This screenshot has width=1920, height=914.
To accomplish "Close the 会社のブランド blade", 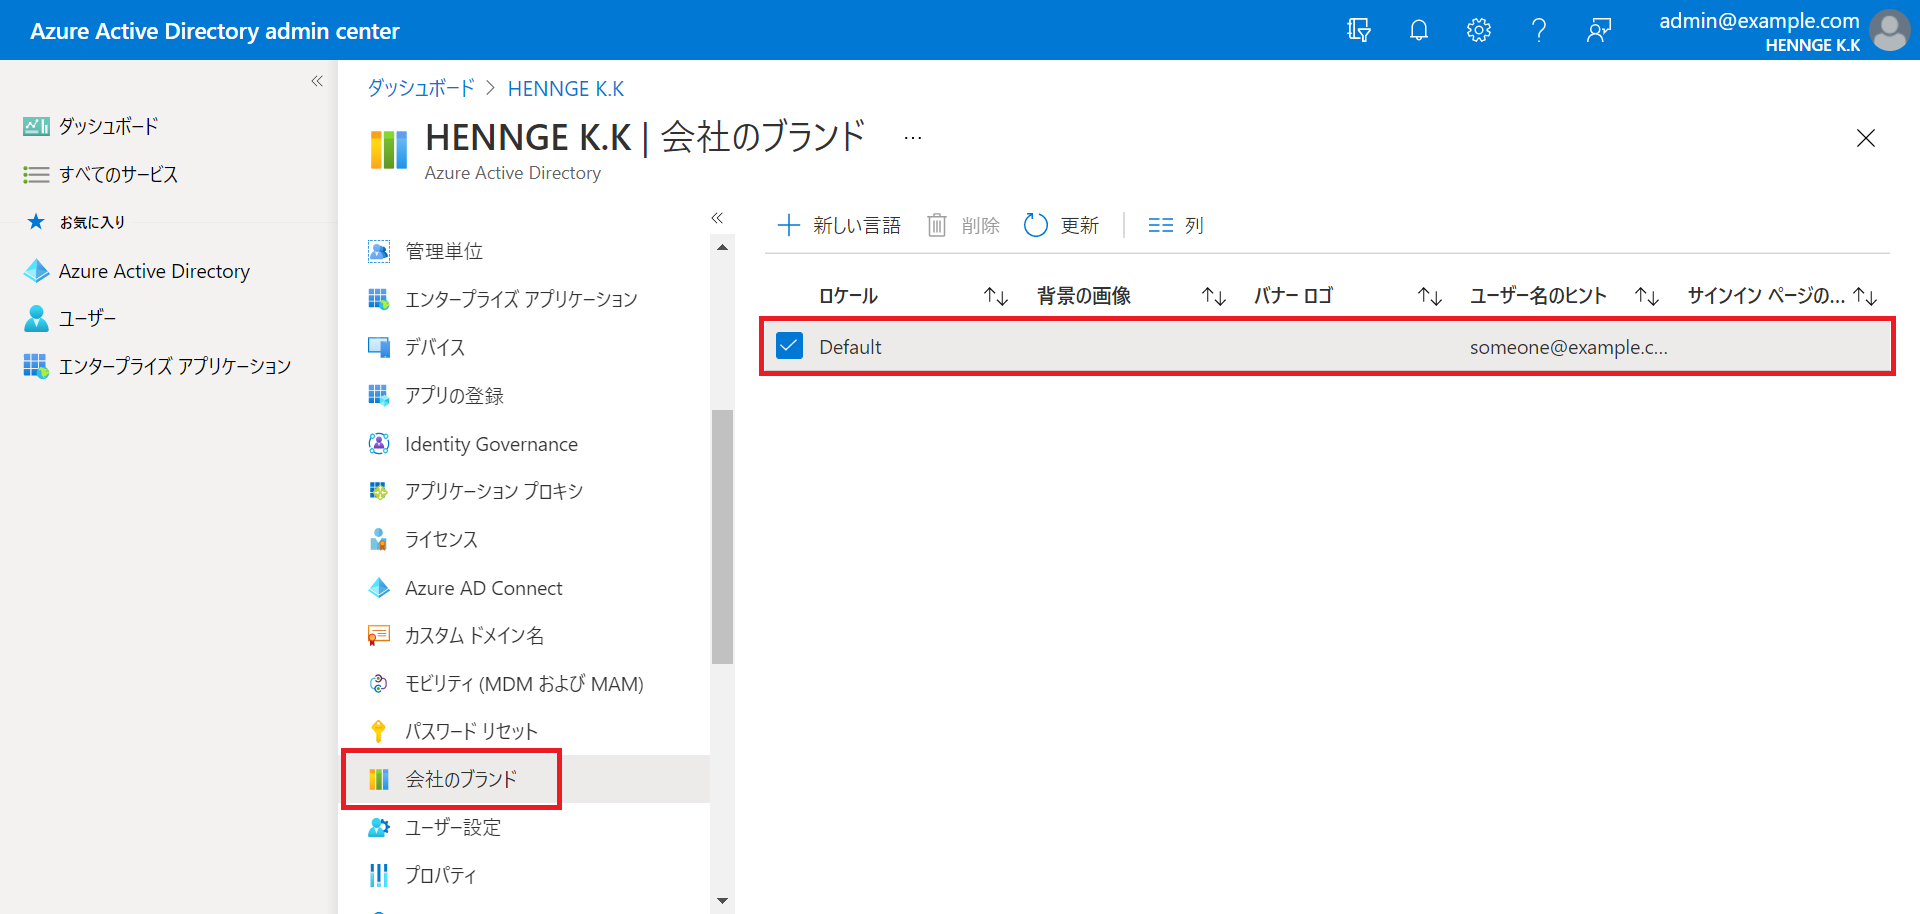I will (1865, 138).
